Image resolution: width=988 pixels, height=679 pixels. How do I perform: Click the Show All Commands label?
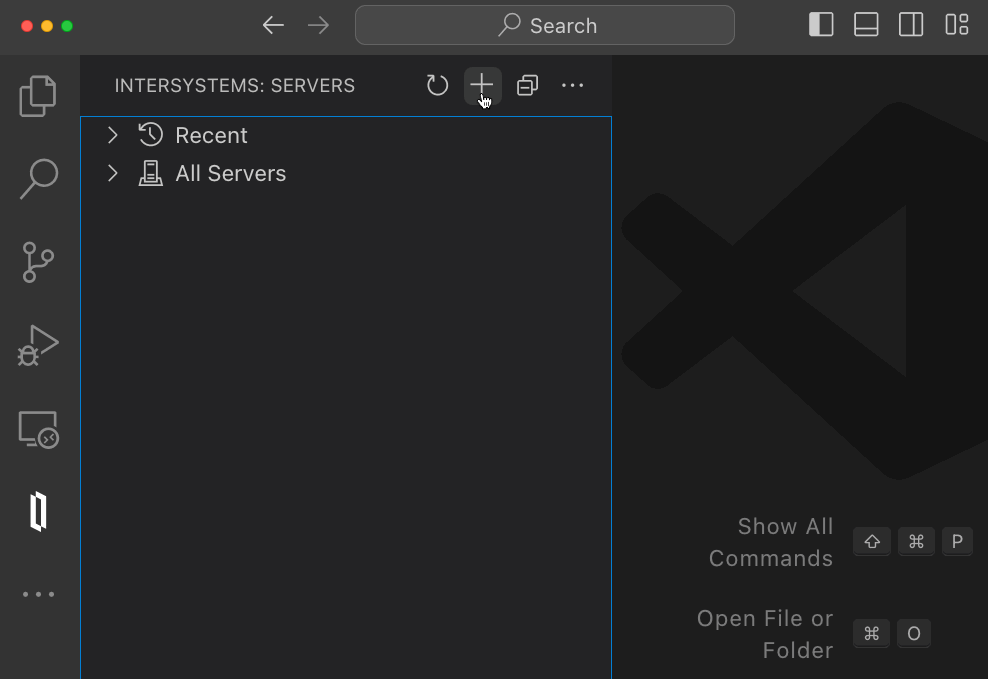click(771, 542)
